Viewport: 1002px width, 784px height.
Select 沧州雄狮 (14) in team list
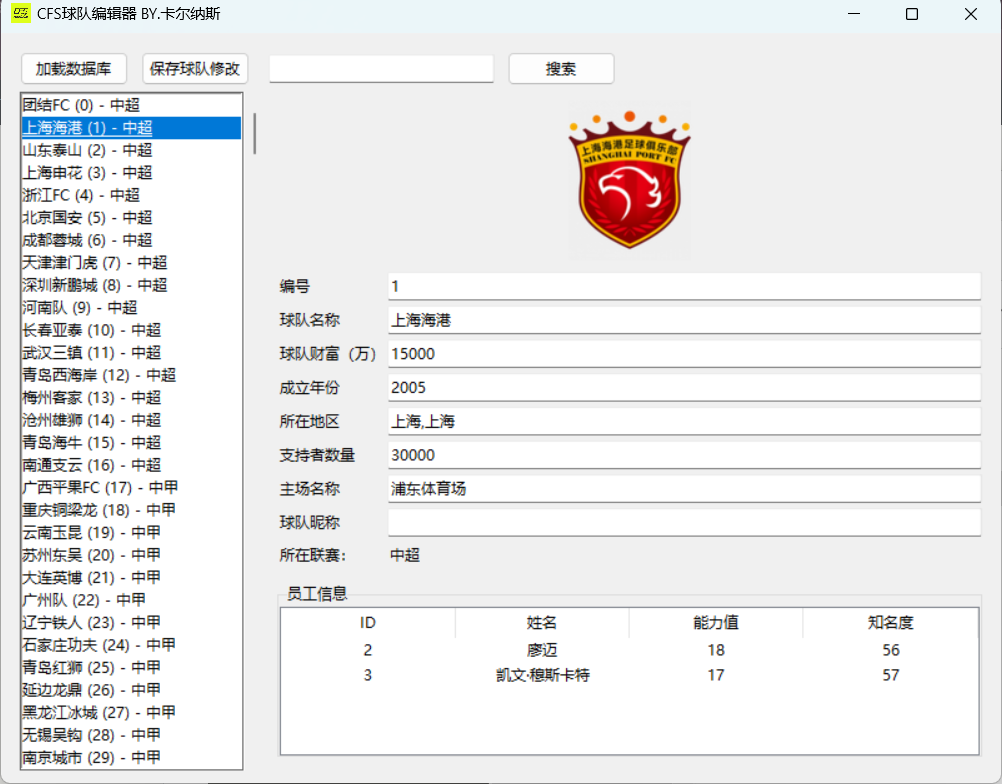[x=132, y=420]
